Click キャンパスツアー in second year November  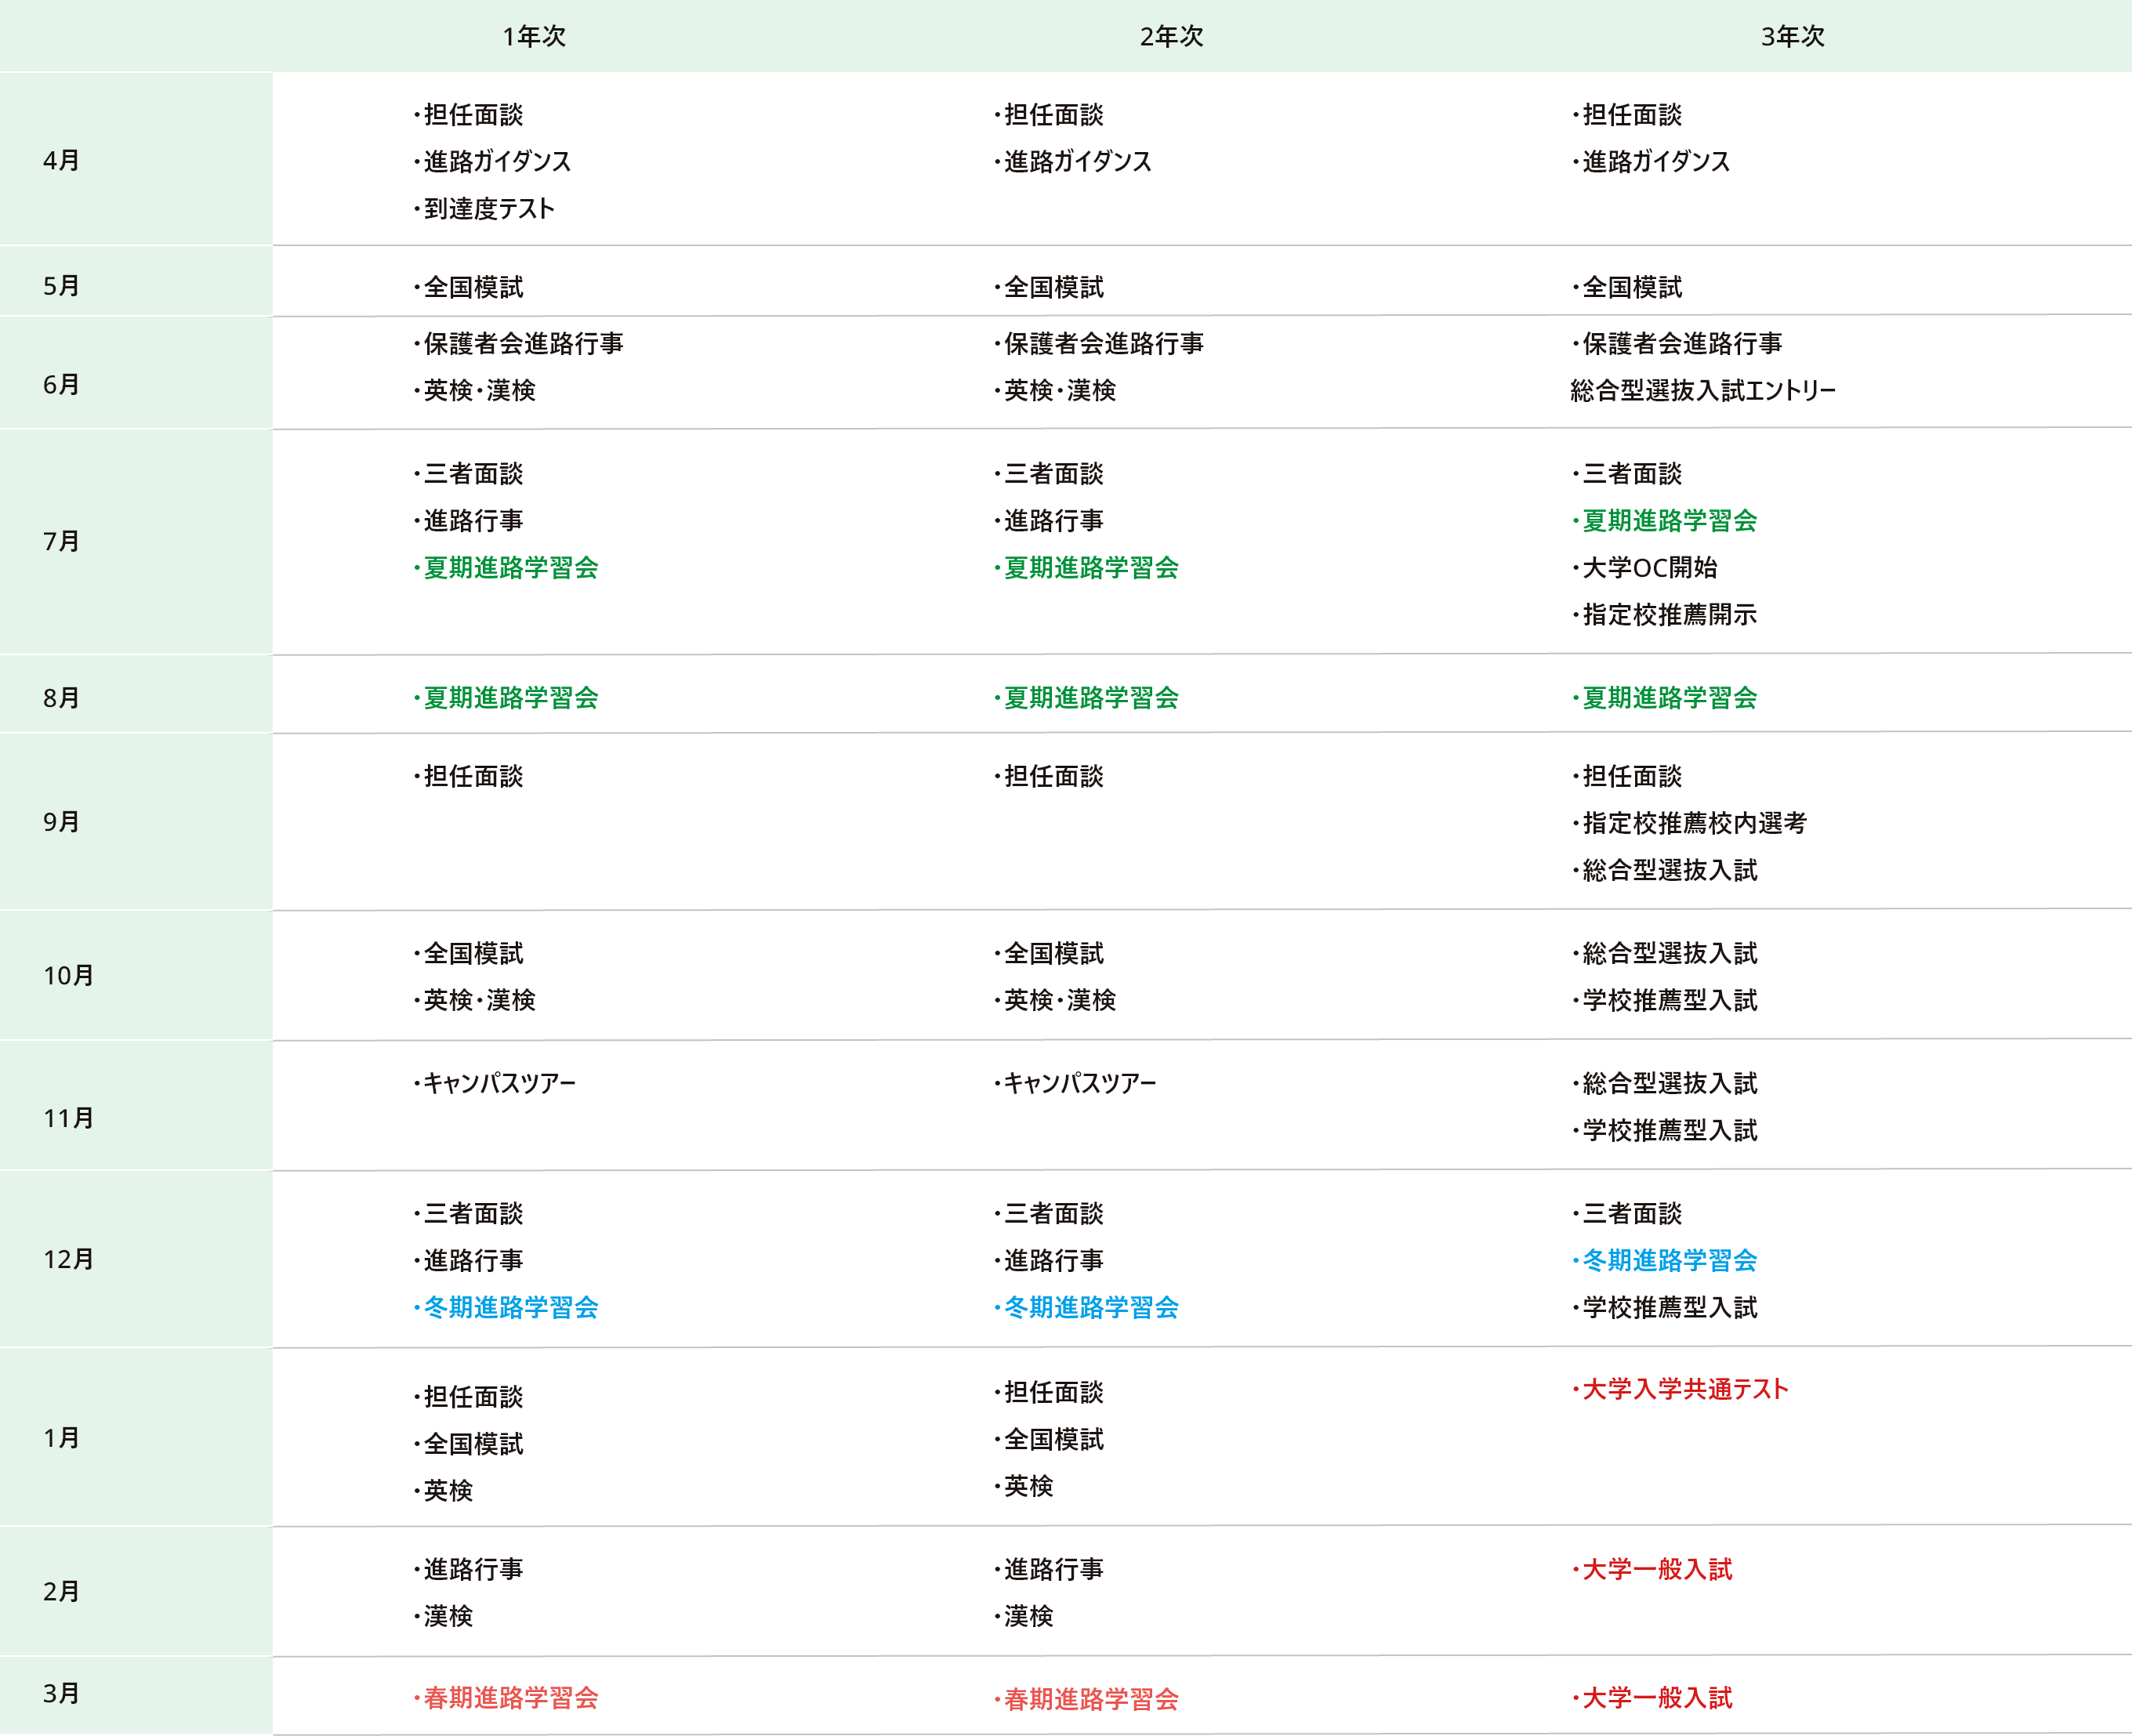pos(1079,1084)
